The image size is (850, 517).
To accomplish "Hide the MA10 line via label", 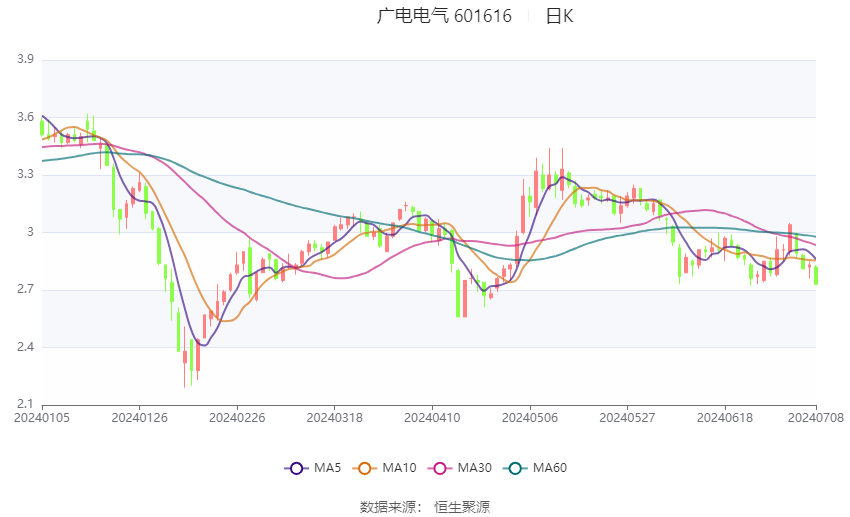I will [x=400, y=468].
